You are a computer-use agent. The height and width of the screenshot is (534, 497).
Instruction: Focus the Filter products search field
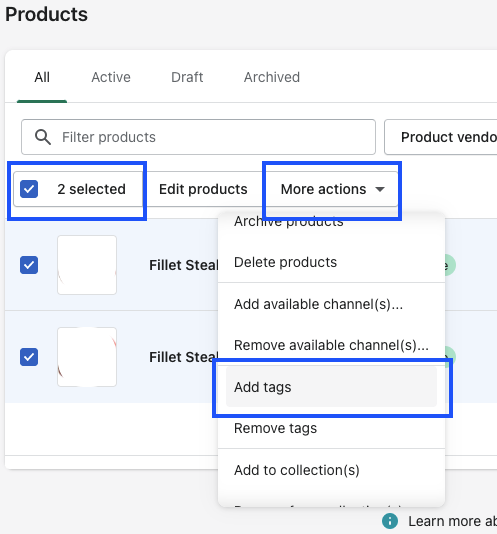(198, 137)
